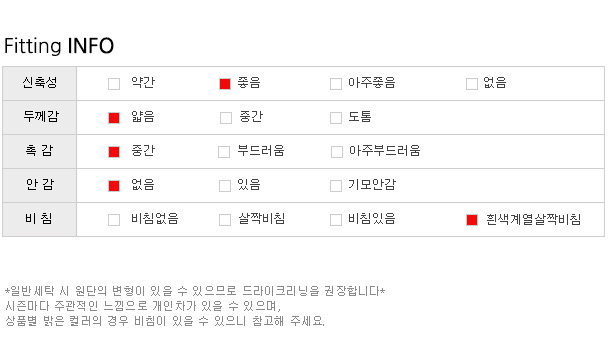Toggle the red 흰색계열살짝비침 checkbox
Screen dimensions: 608x361
[x=472, y=220]
